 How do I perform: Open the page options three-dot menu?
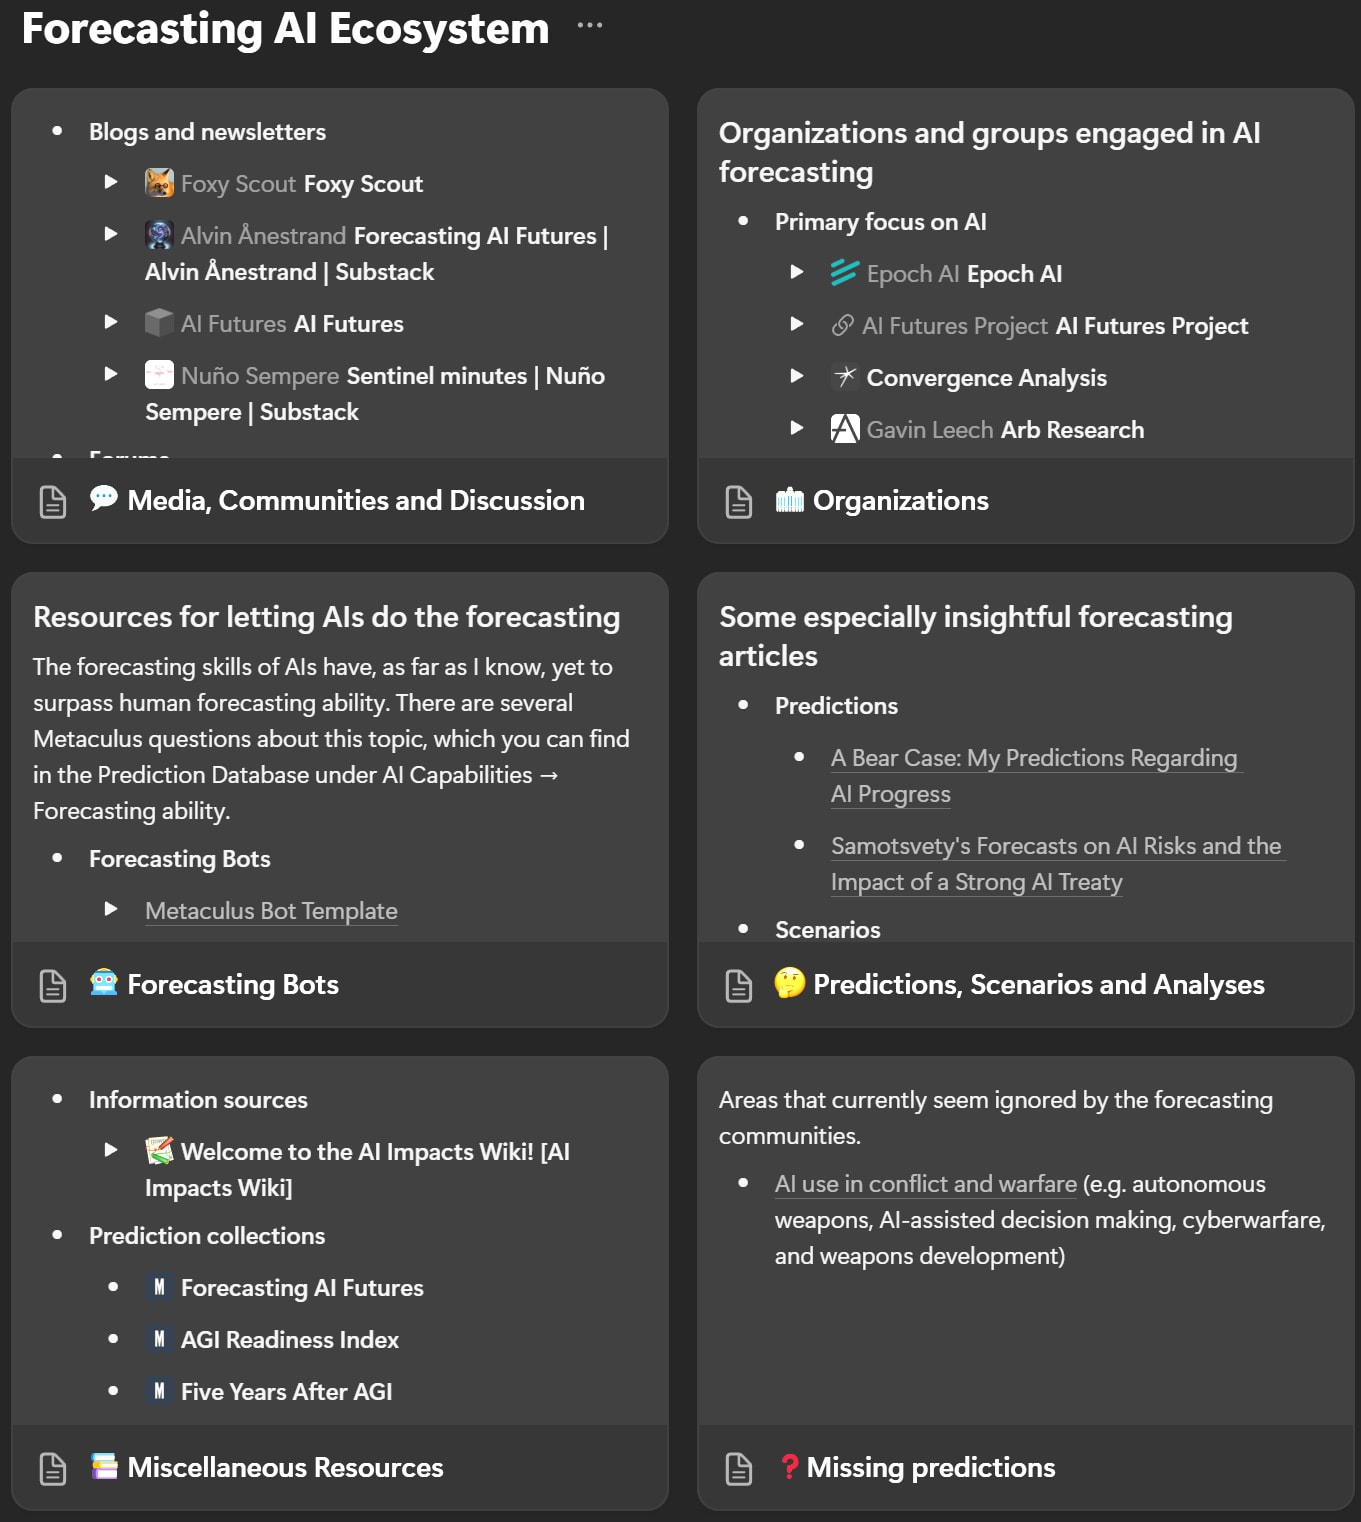click(x=590, y=26)
